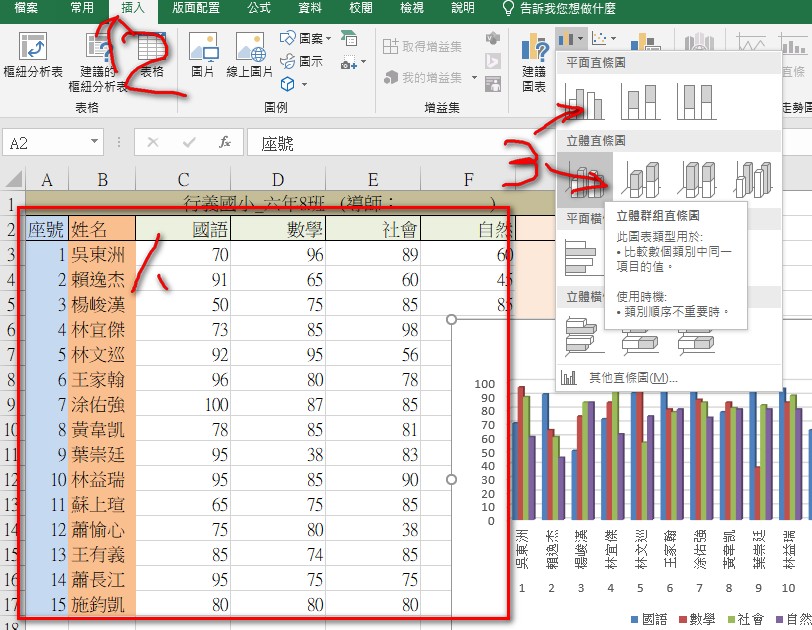Choose the 3-D stacked bar chart

point(641,342)
